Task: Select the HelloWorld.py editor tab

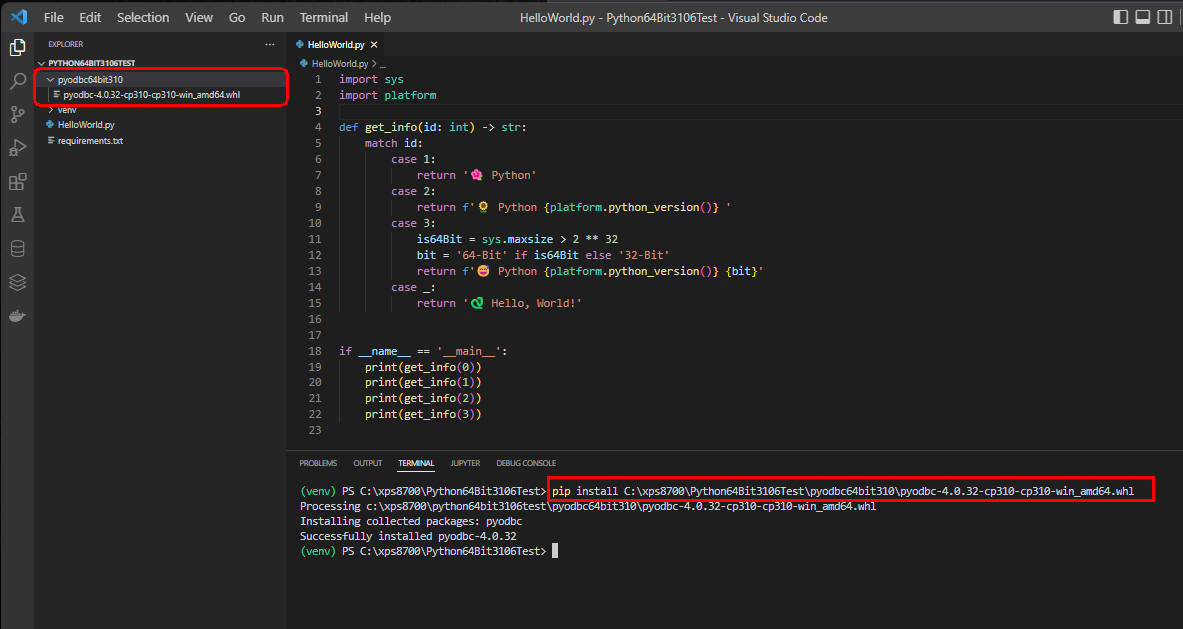Action: 336,45
